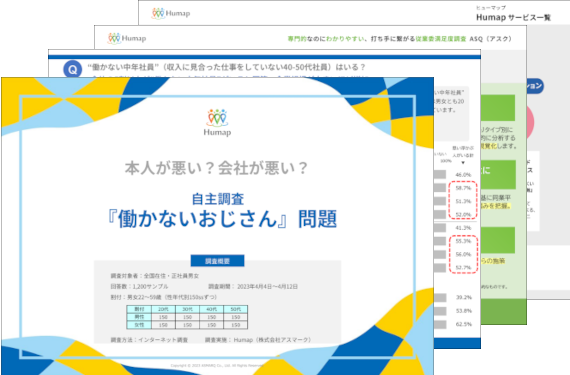
Task: Click the 自主調査 subtitle text
Action: point(218,199)
